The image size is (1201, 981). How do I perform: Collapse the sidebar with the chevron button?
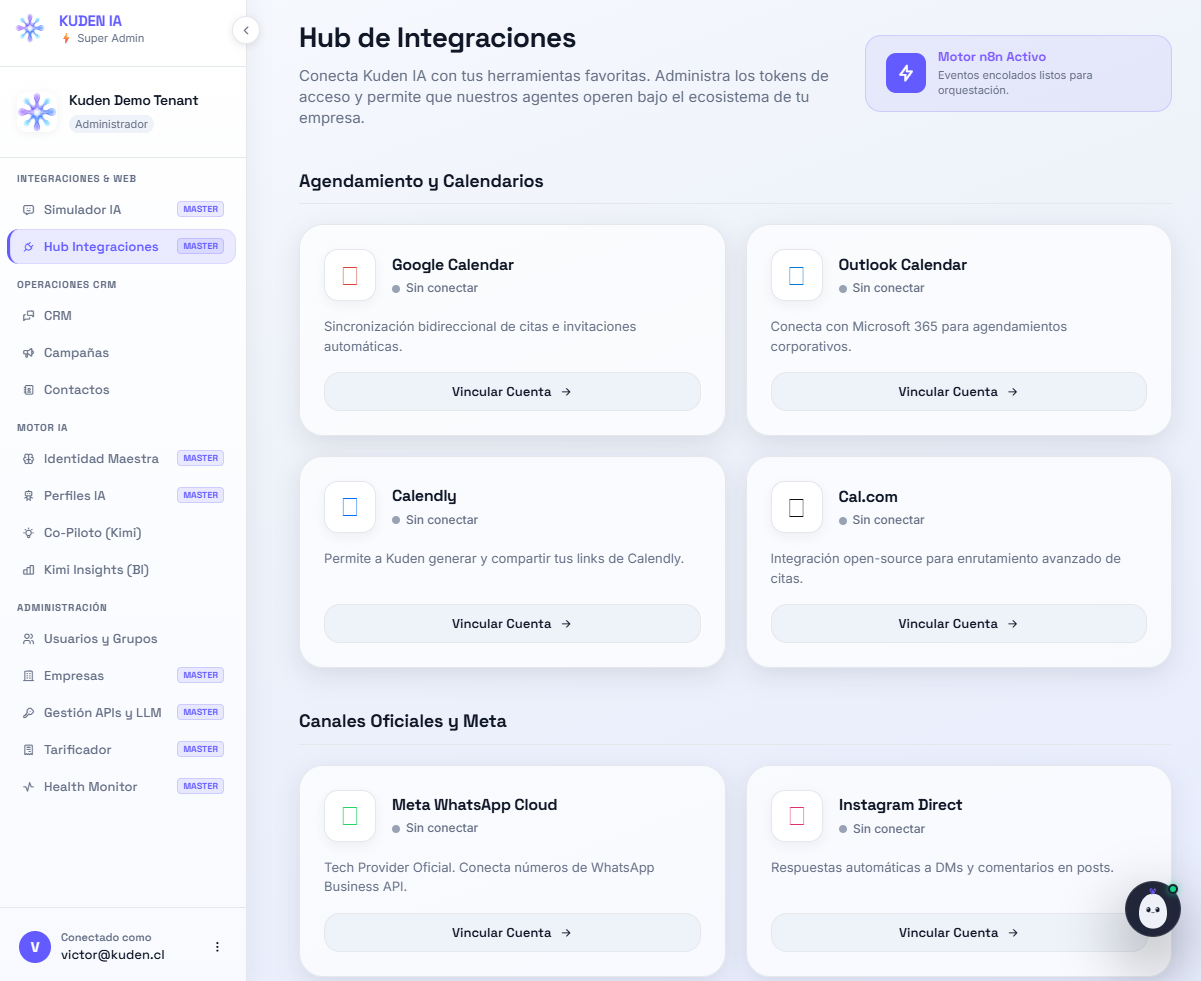[246, 30]
